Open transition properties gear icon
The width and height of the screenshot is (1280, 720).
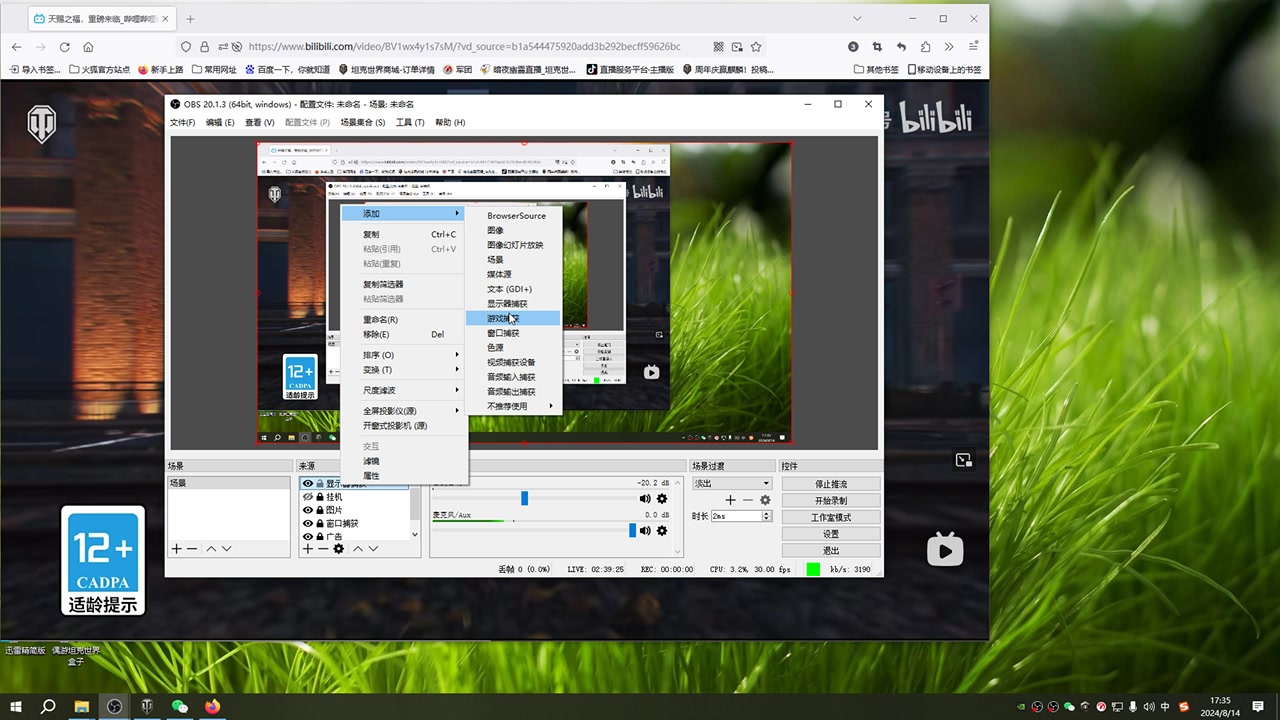[765, 500]
